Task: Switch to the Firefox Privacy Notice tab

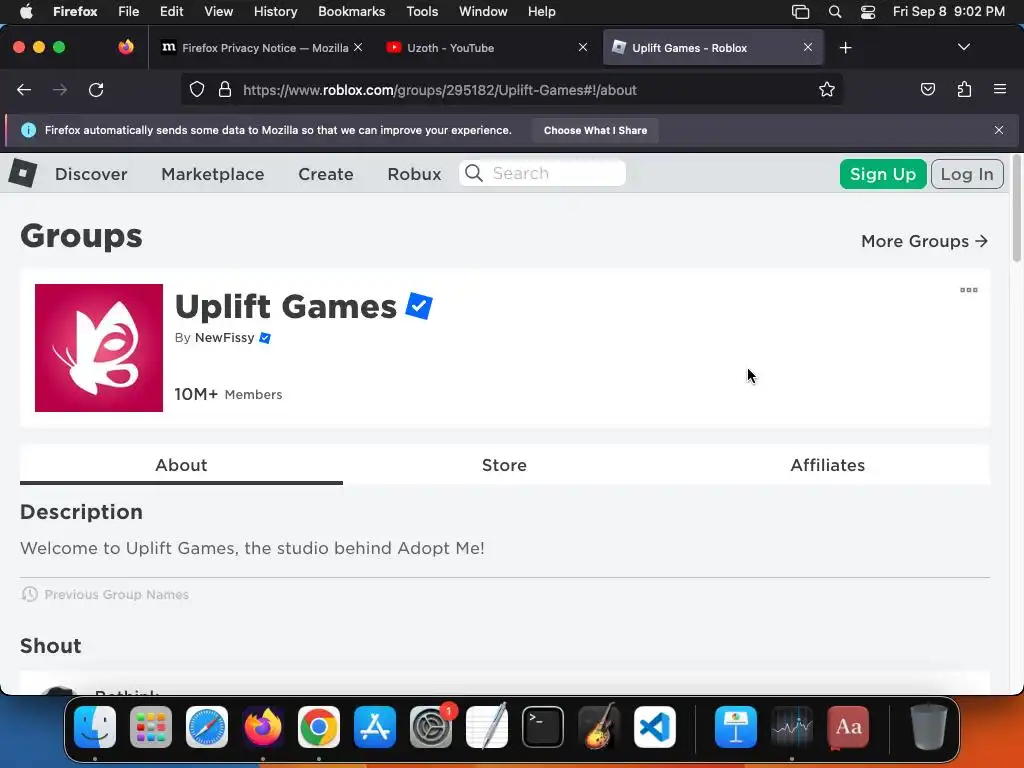Action: tap(262, 48)
